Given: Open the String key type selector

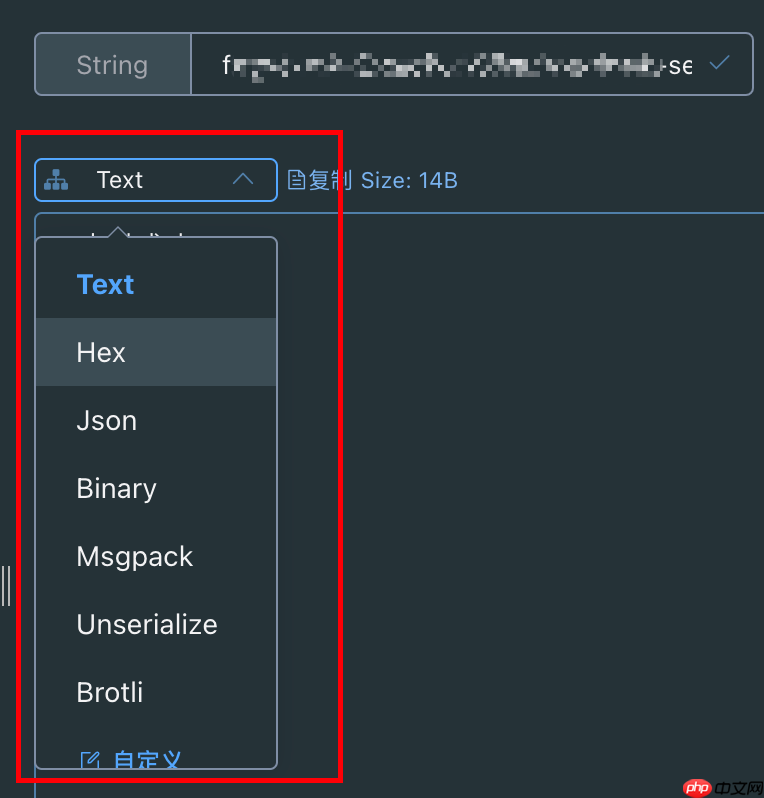Looking at the screenshot, I should click(112, 65).
